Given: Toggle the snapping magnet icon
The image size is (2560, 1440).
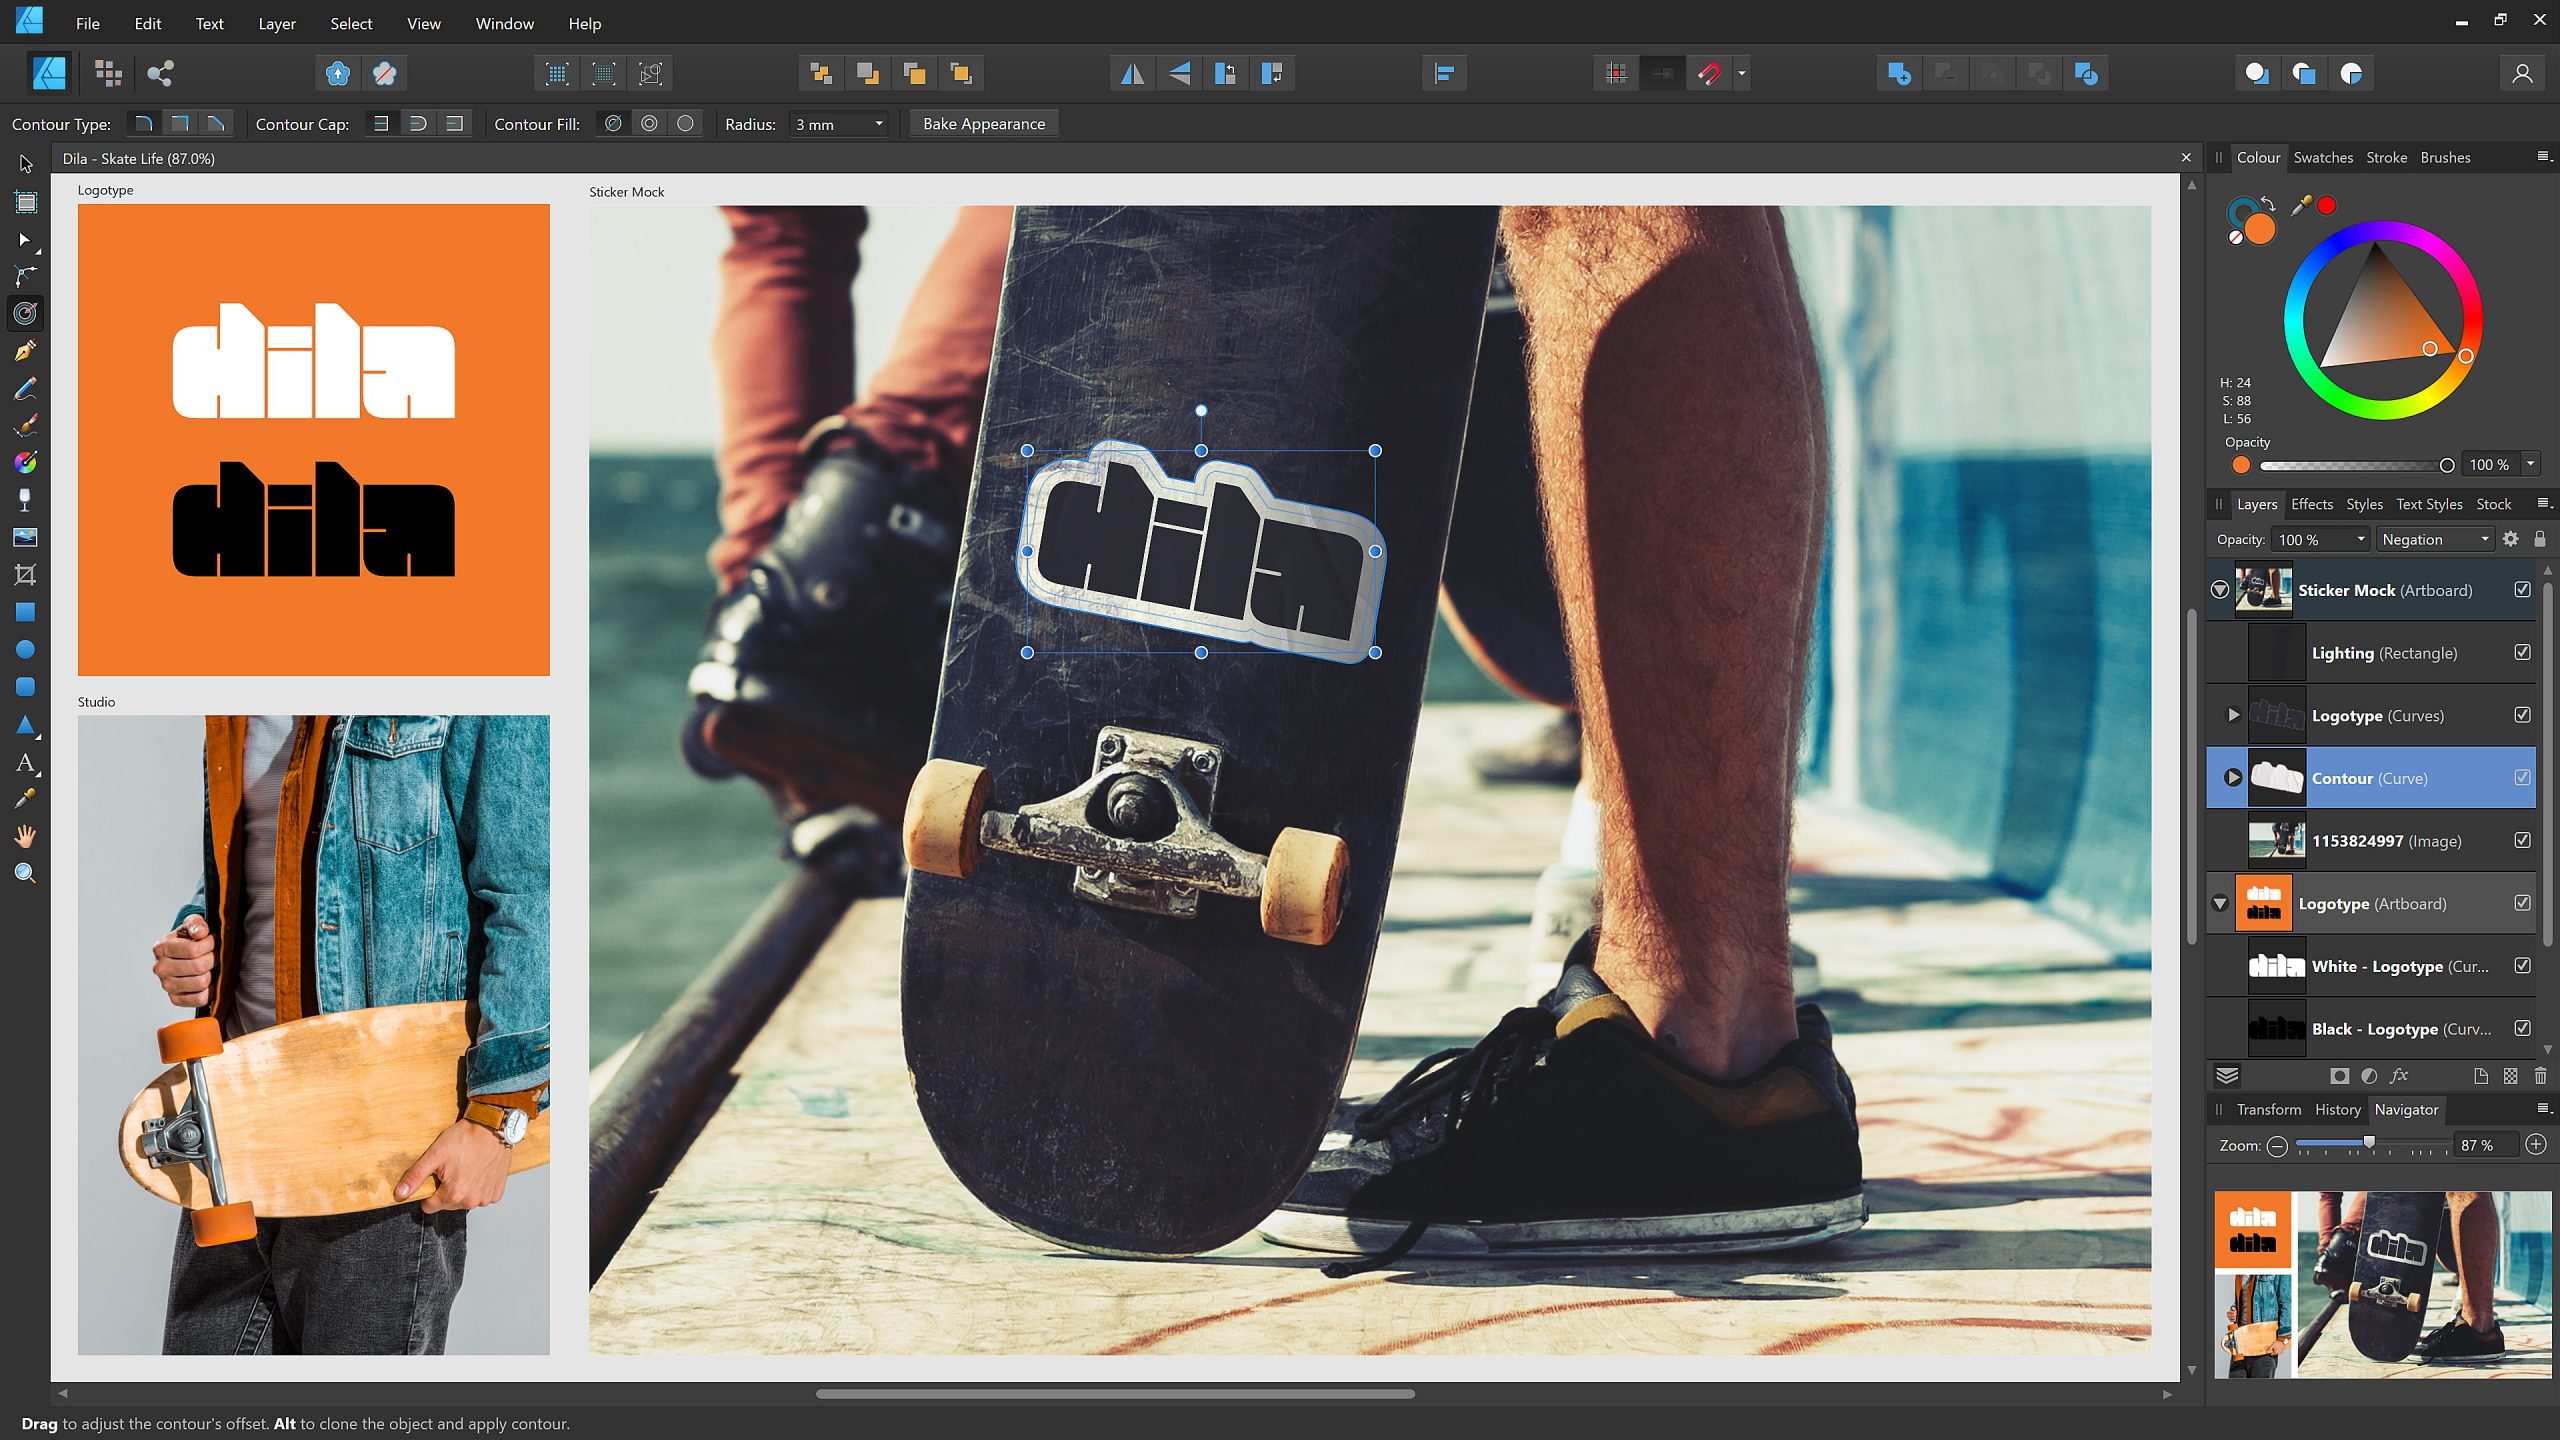Looking at the screenshot, I should pos(1709,72).
